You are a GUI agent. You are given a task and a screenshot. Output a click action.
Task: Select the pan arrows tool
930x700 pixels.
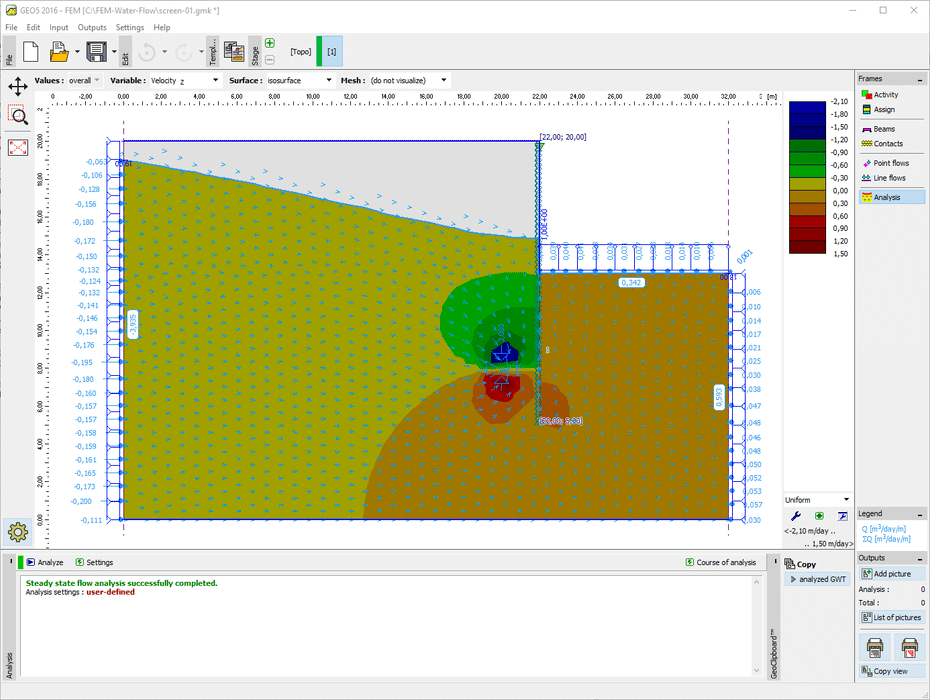pos(20,87)
